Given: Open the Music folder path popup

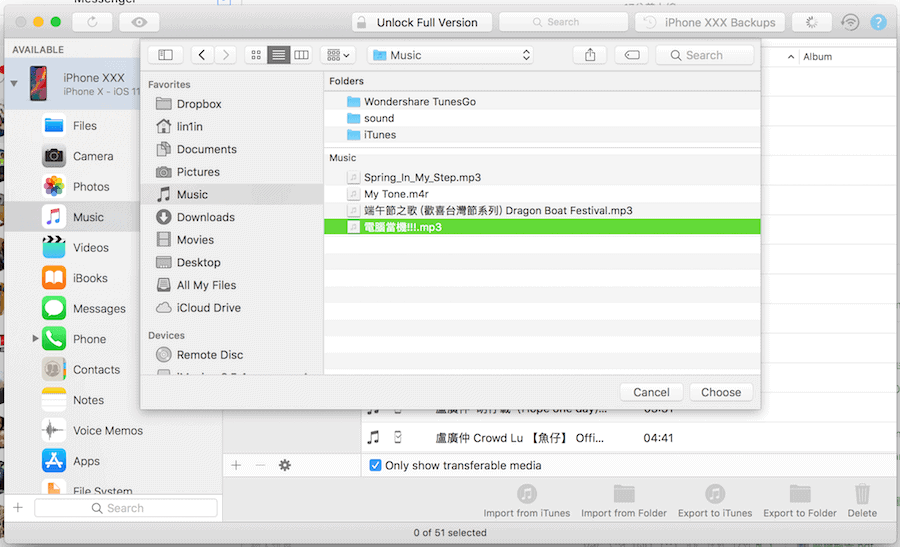Looking at the screenshot, I should (451, 55).
